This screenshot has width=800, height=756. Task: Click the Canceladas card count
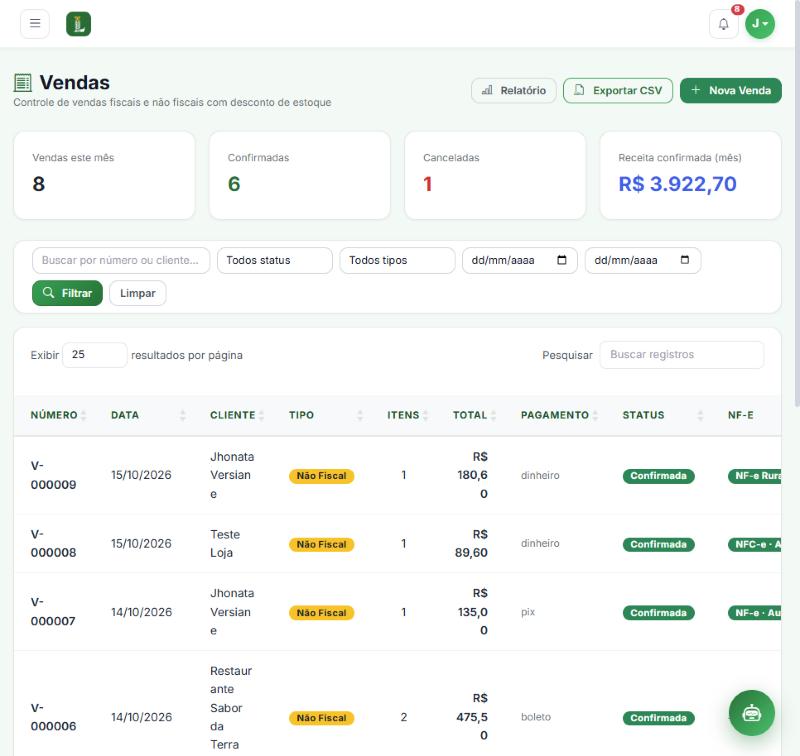tap(428, 184)
